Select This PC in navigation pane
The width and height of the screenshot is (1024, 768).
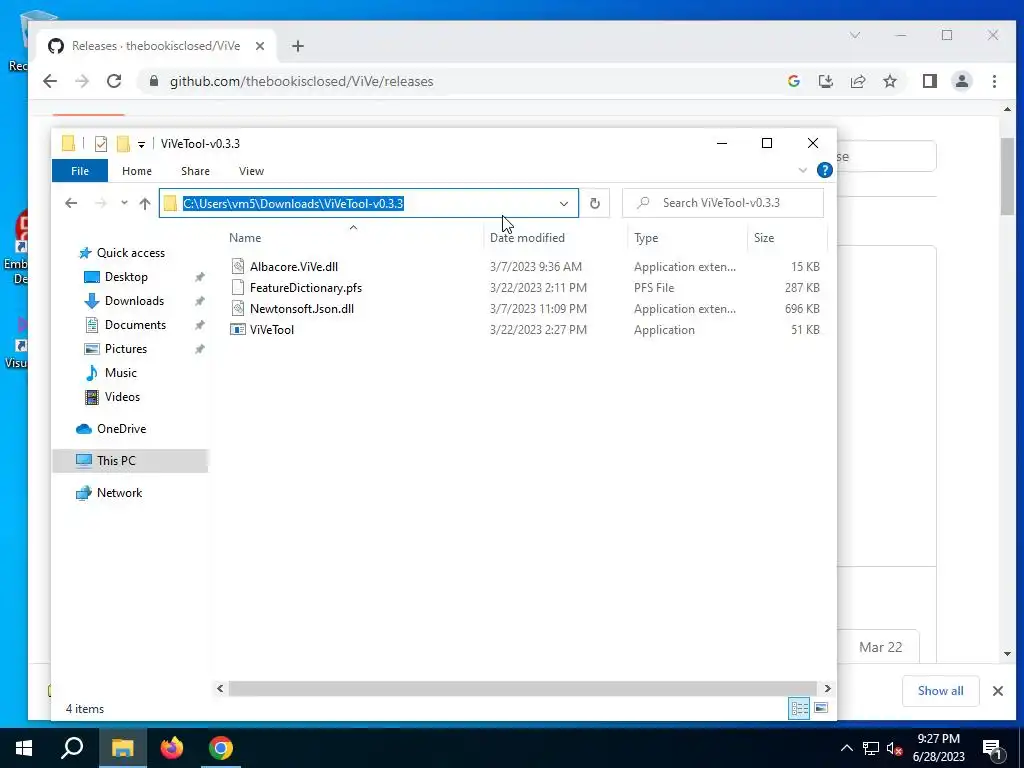point(129,460)
